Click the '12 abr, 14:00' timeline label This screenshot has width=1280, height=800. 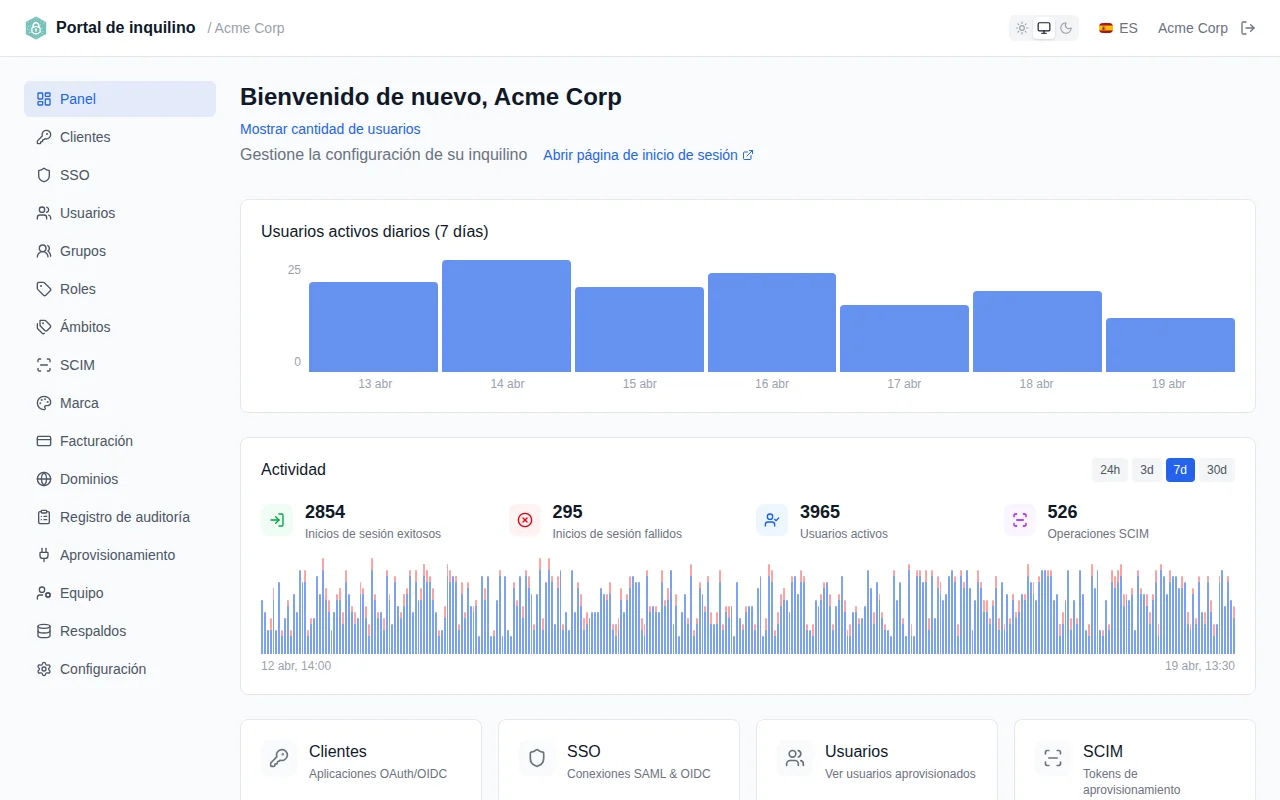click(x=296, y=666)
